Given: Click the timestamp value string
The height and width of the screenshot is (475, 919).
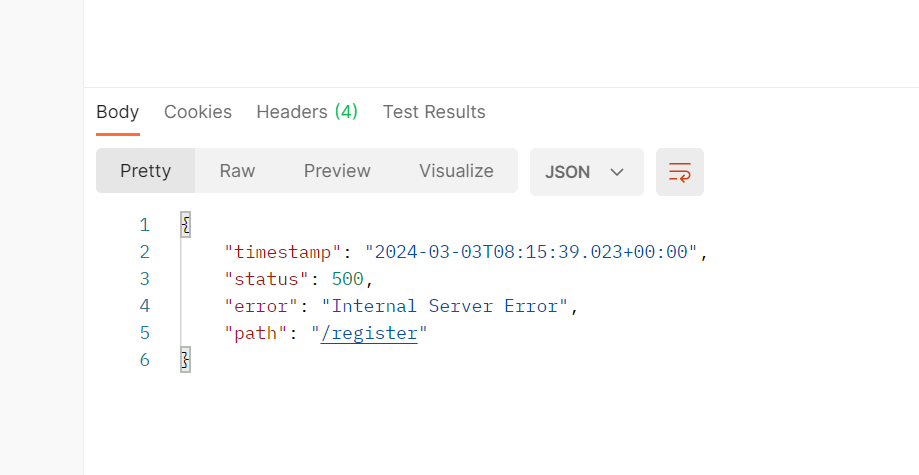Looking at the screenshot, I should coord(531,252).
